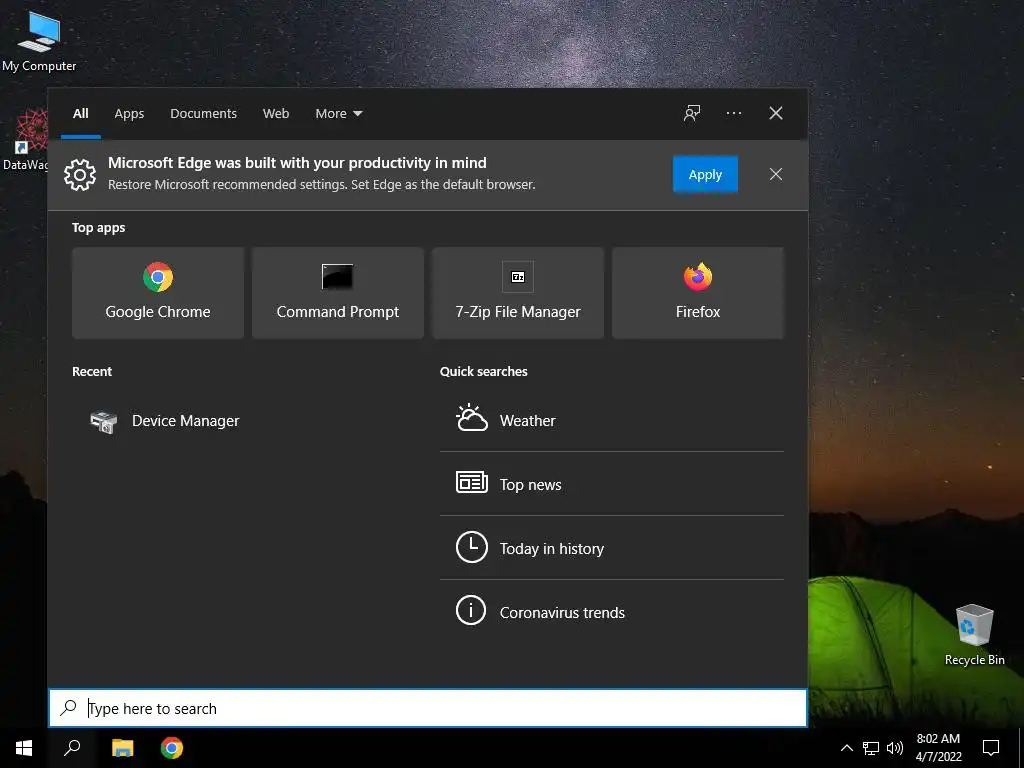The image size is (1024, 768).
Task: Open 7-Zip File Manager tile
Action: 518,293
